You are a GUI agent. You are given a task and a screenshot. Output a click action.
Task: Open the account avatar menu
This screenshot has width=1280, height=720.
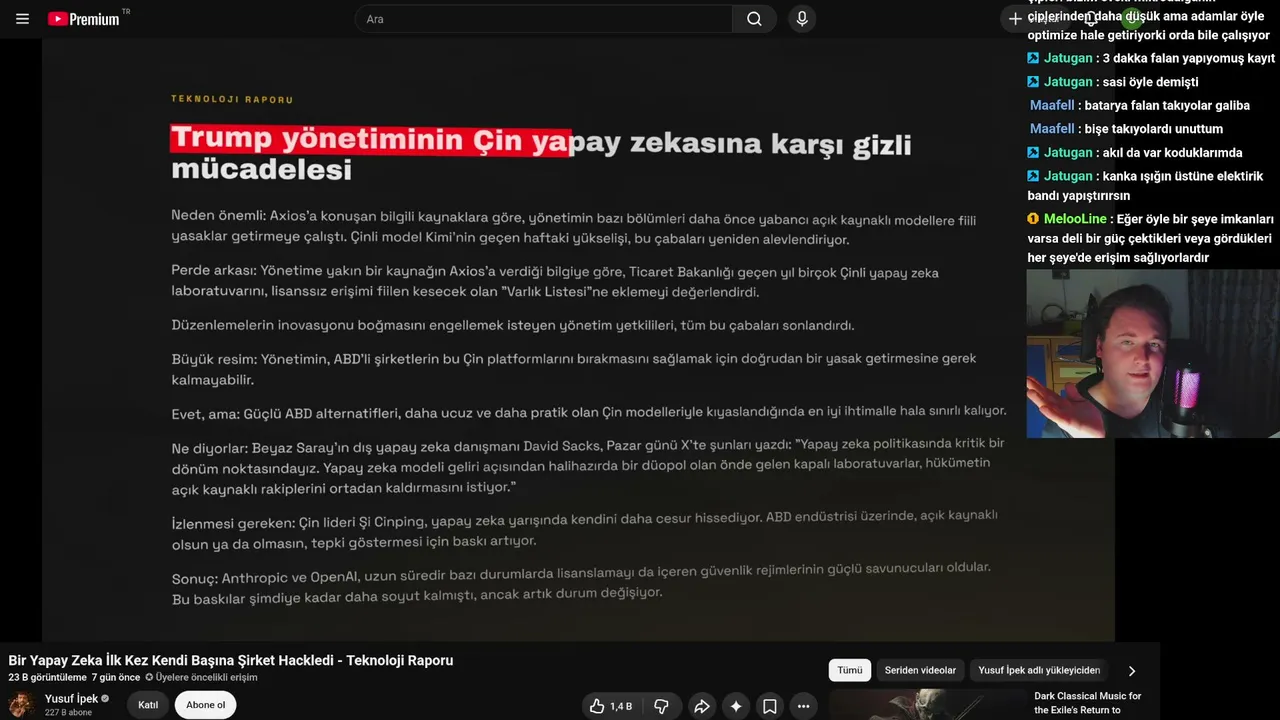1133,18
